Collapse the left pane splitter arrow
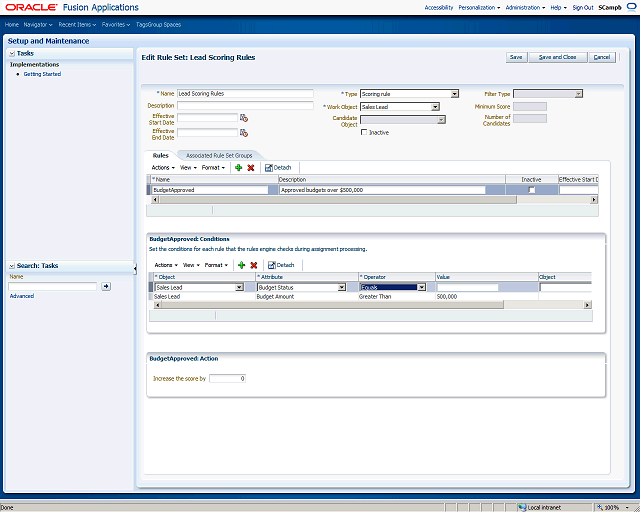Viewport: 640px width, 512px height. pyautogui.click(x=135, y=268)
